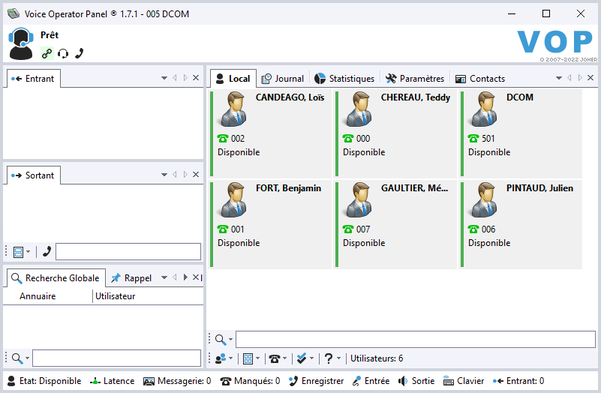
Task: Toggle the headset icon under Prêt
Action: pos(63,54)
